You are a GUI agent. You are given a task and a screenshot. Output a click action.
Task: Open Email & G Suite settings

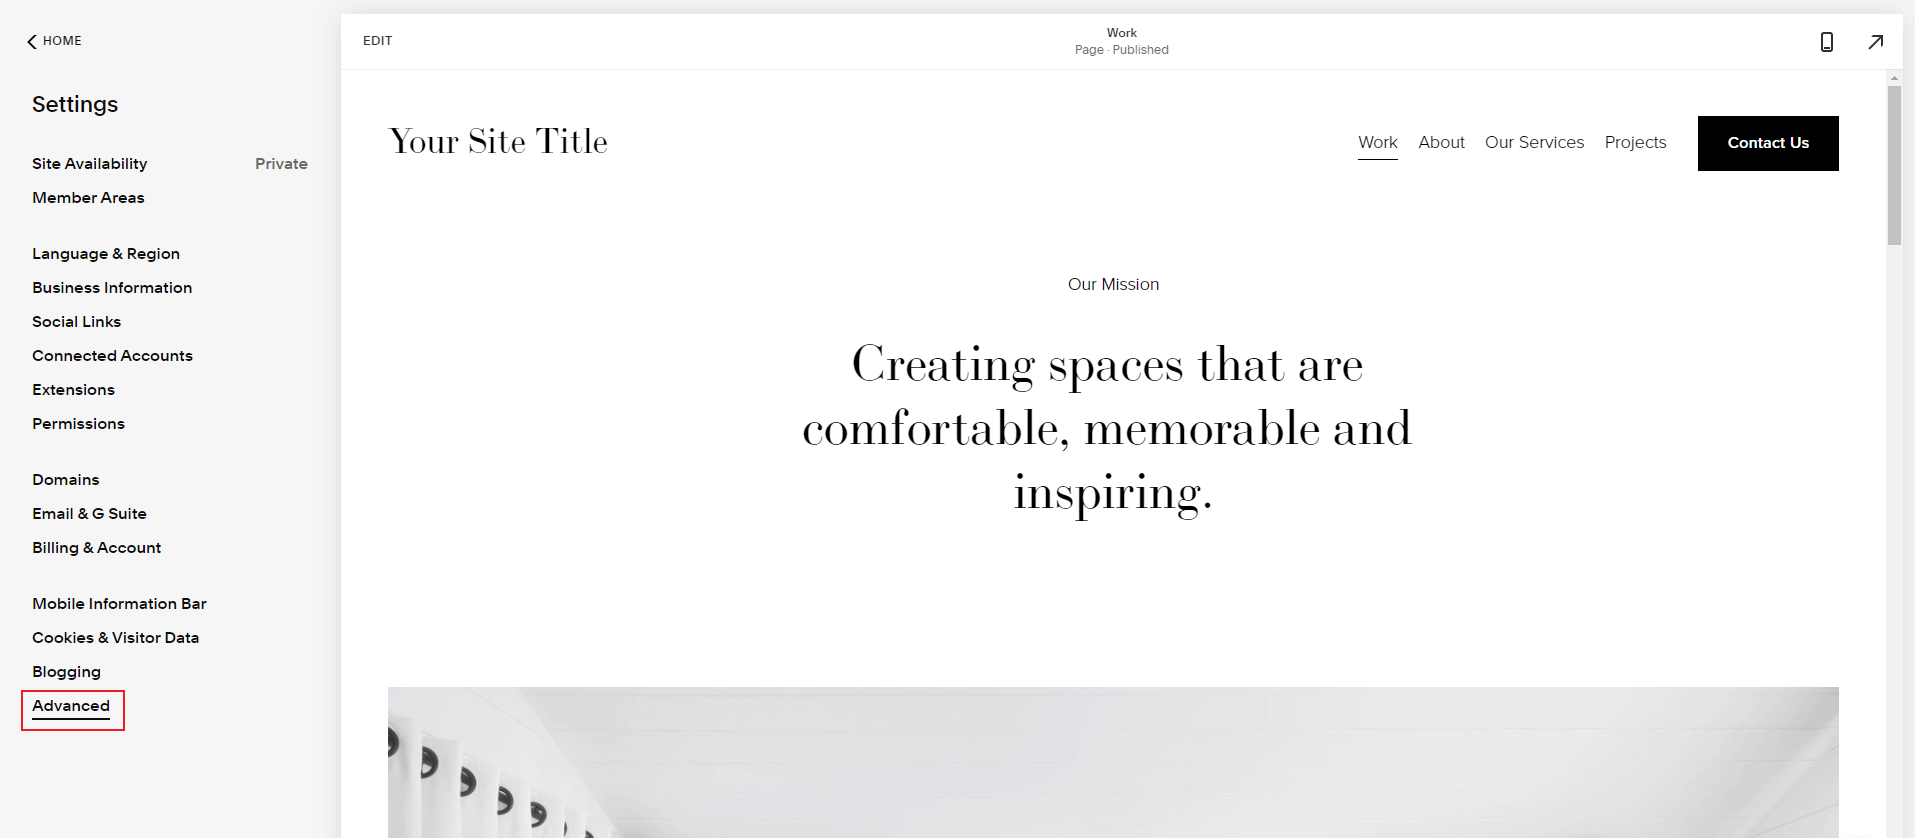point(89,514)
